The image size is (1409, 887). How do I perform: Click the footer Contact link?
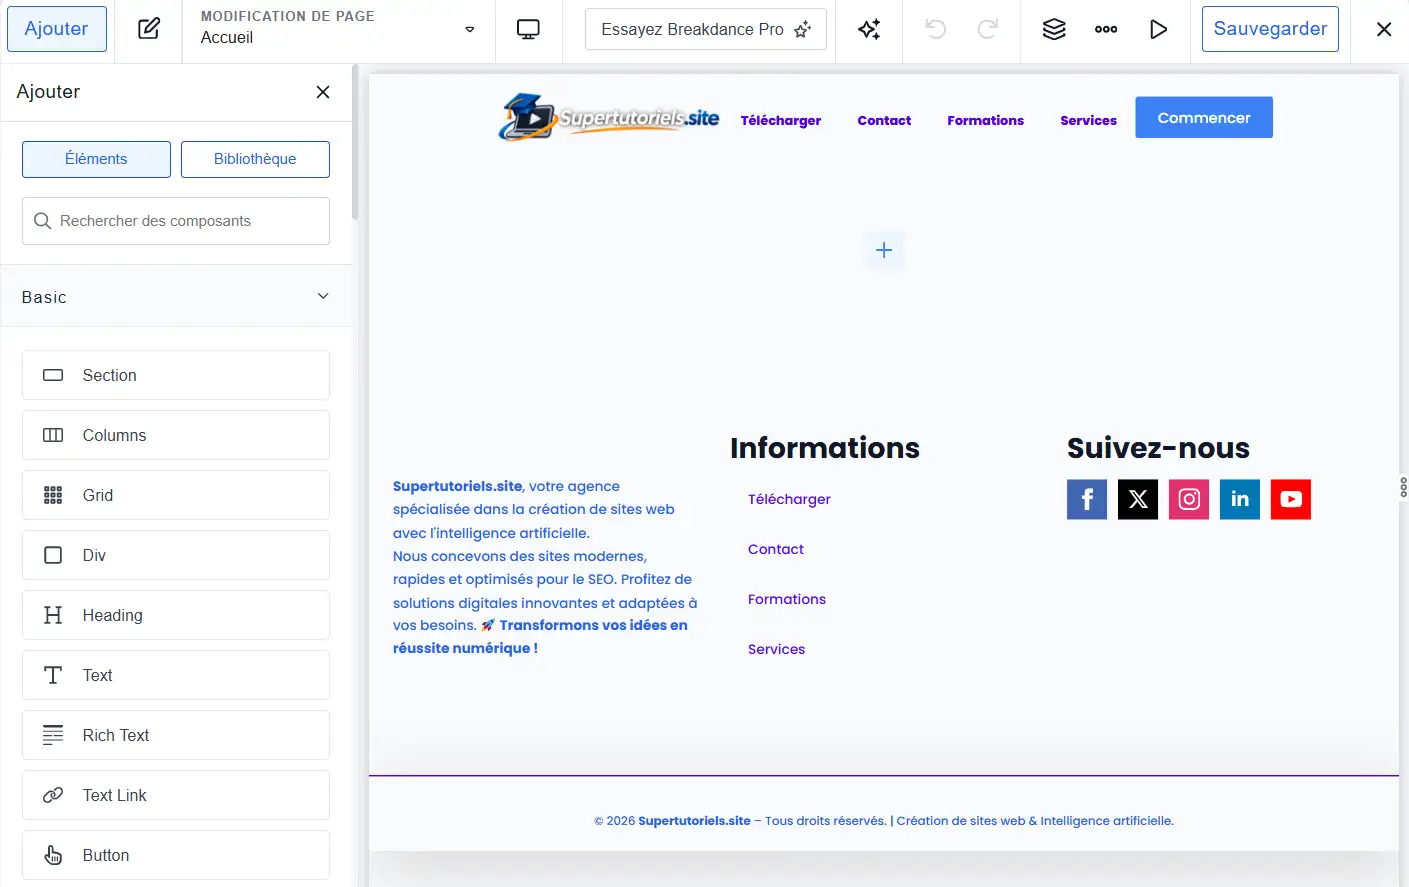tap(776, 549)
